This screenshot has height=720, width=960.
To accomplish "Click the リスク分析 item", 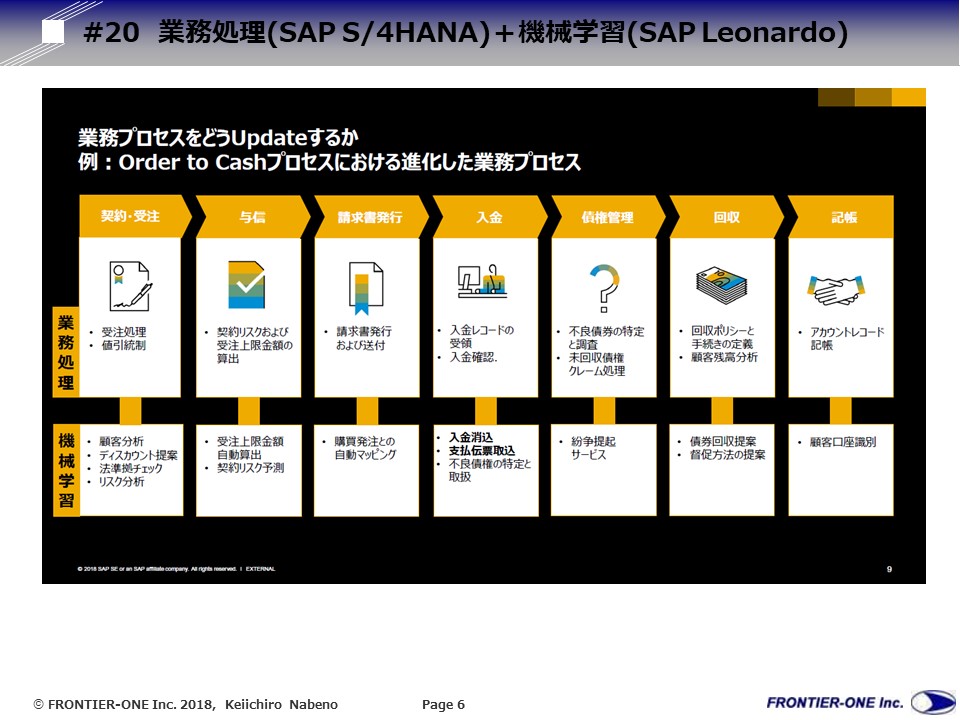I will pyautogui.click(x=121, y=482).
